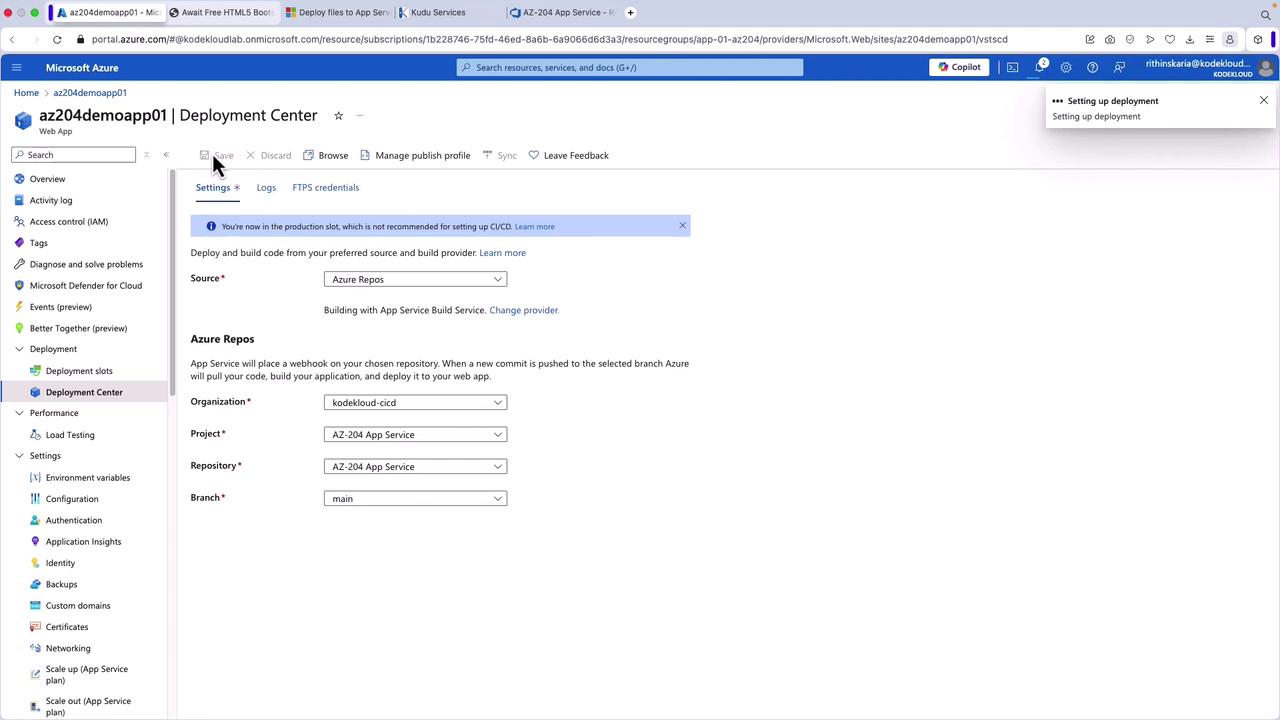Switch to Kudu Services browser tab
The image size is (1280, 720).
pos(452,13)
